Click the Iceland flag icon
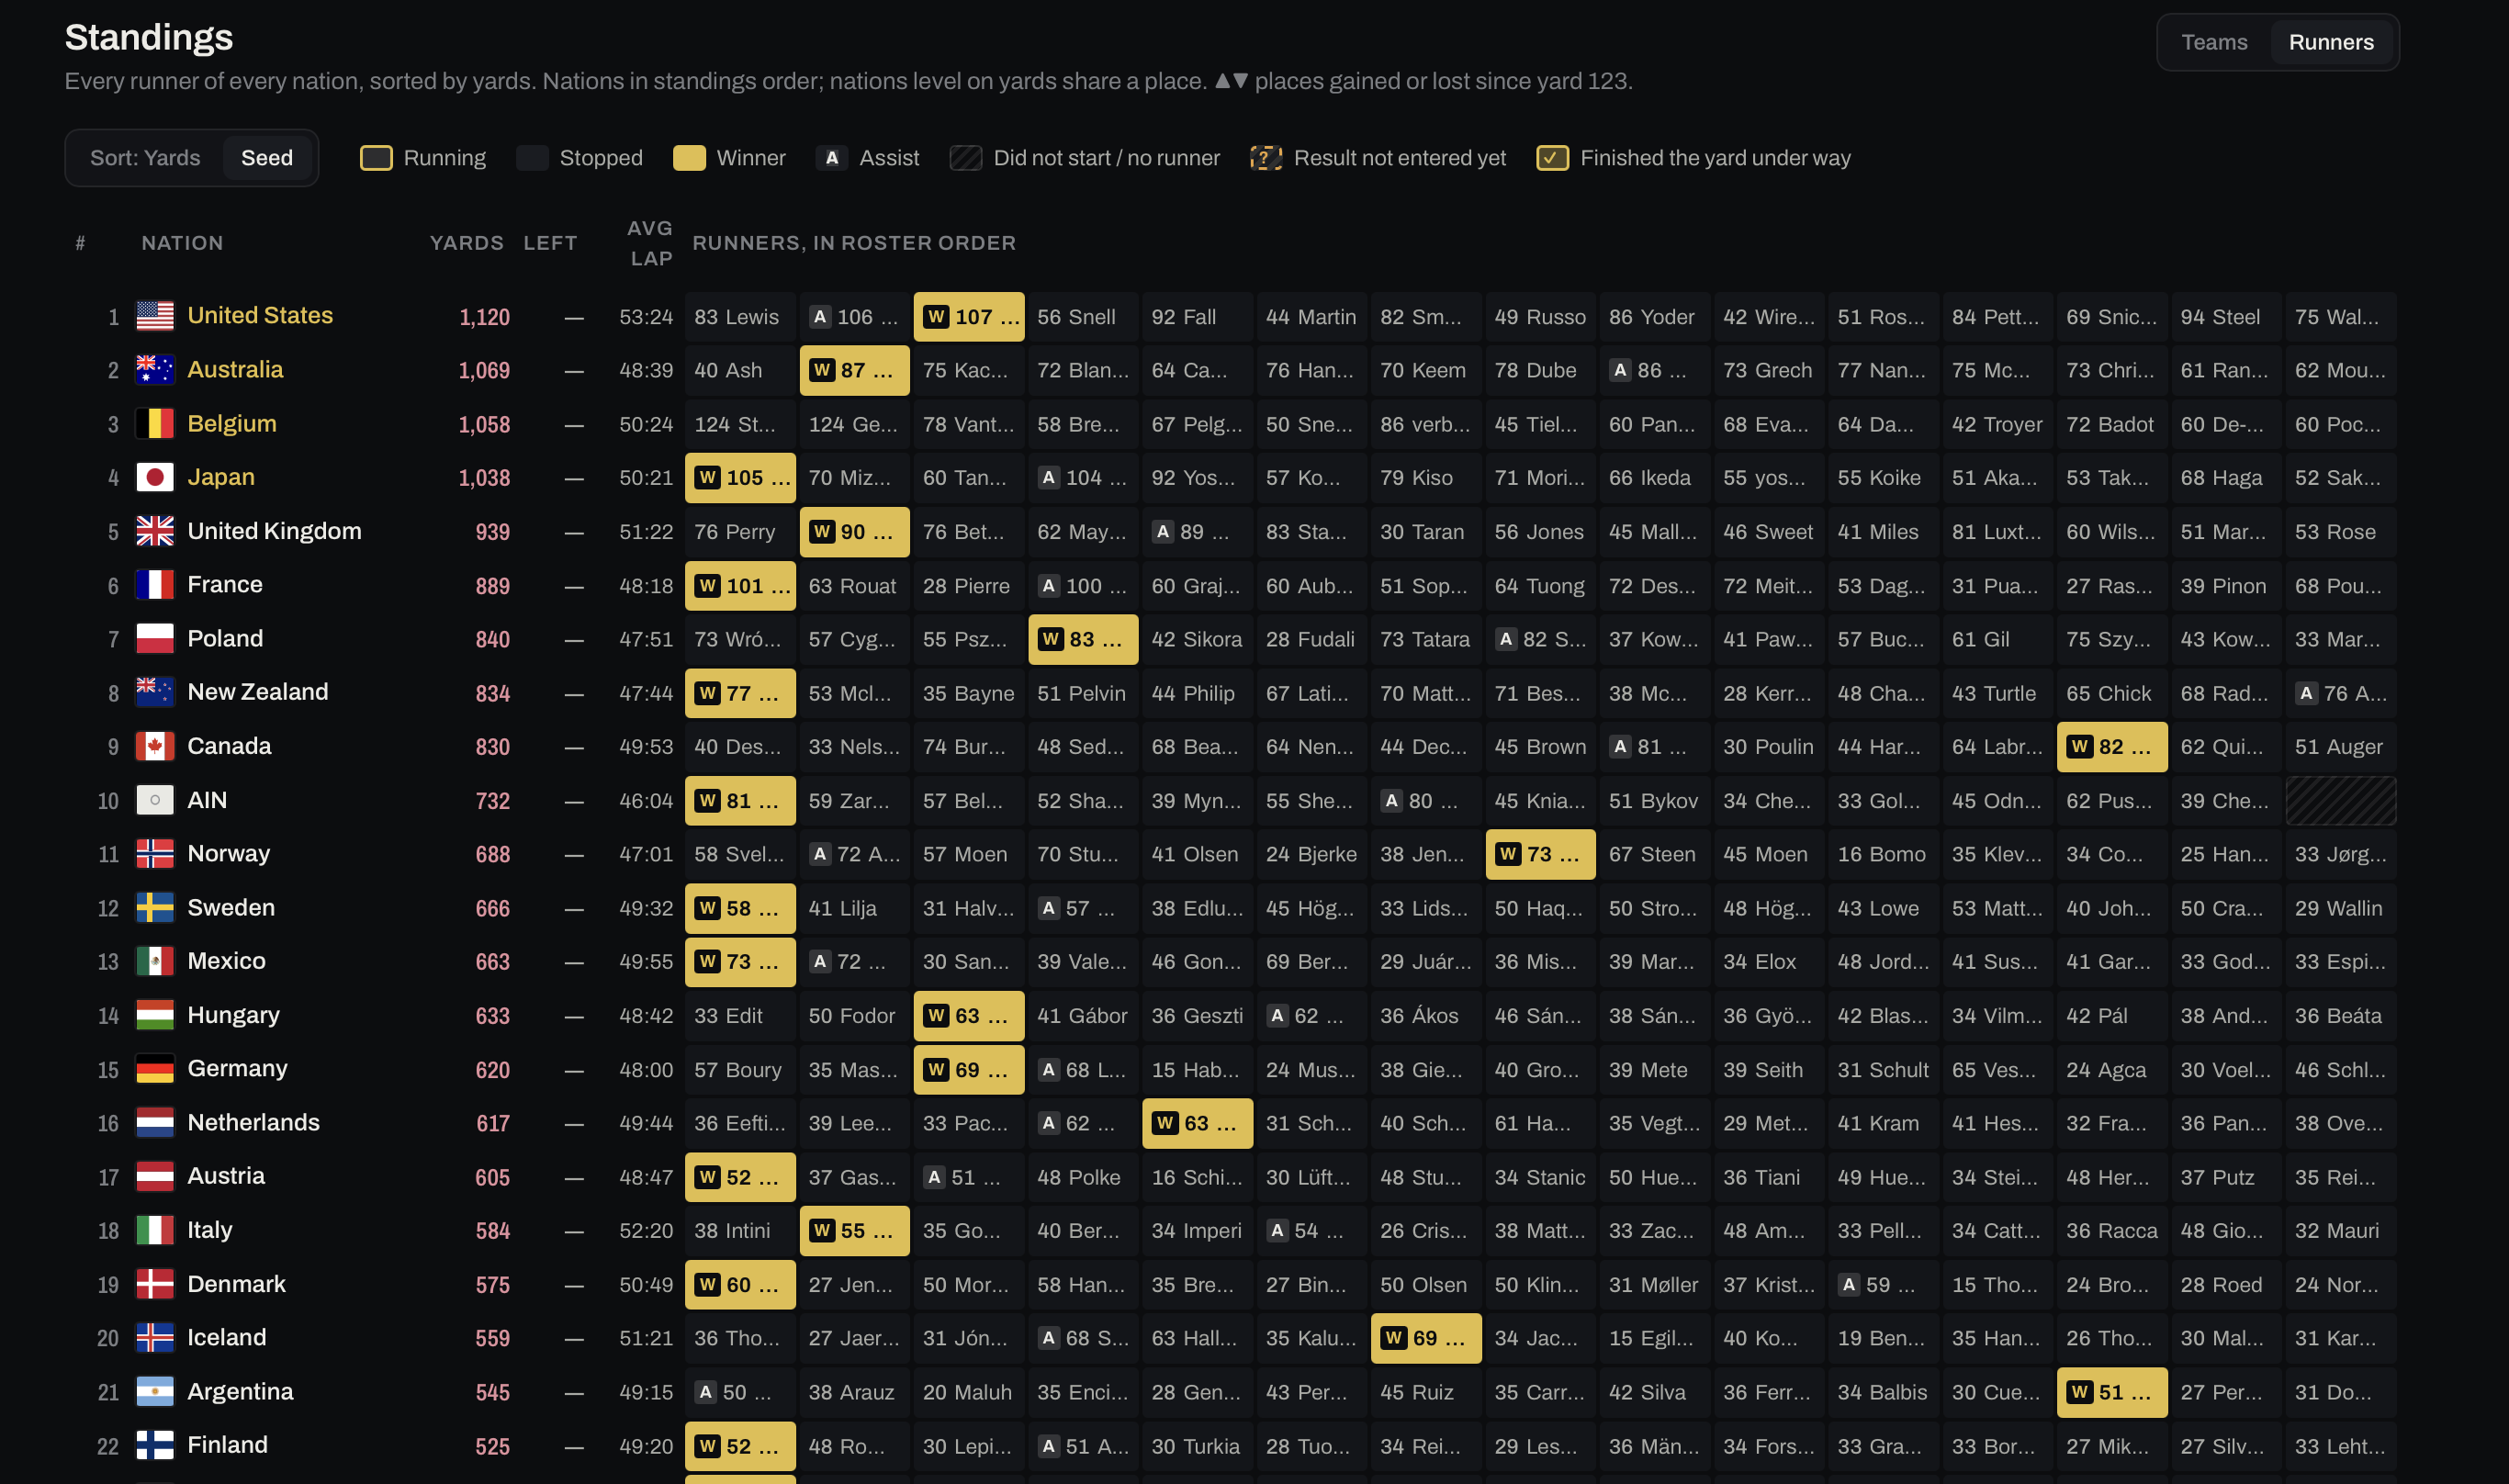 pyautogui.click(x=155, y=1338)
